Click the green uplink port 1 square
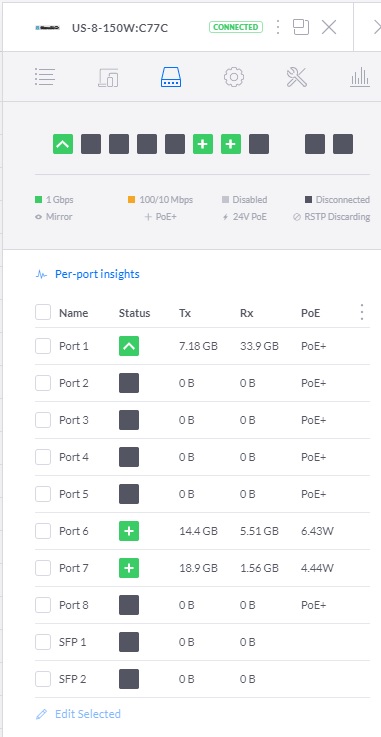 pyautogui.click(x=63, y=144)
